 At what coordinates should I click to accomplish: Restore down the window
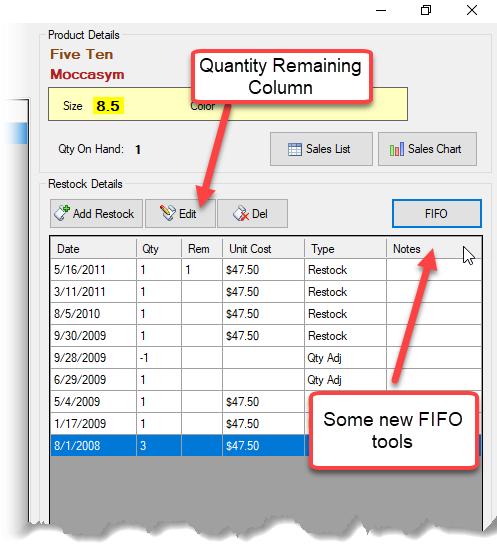coord(426,10)
